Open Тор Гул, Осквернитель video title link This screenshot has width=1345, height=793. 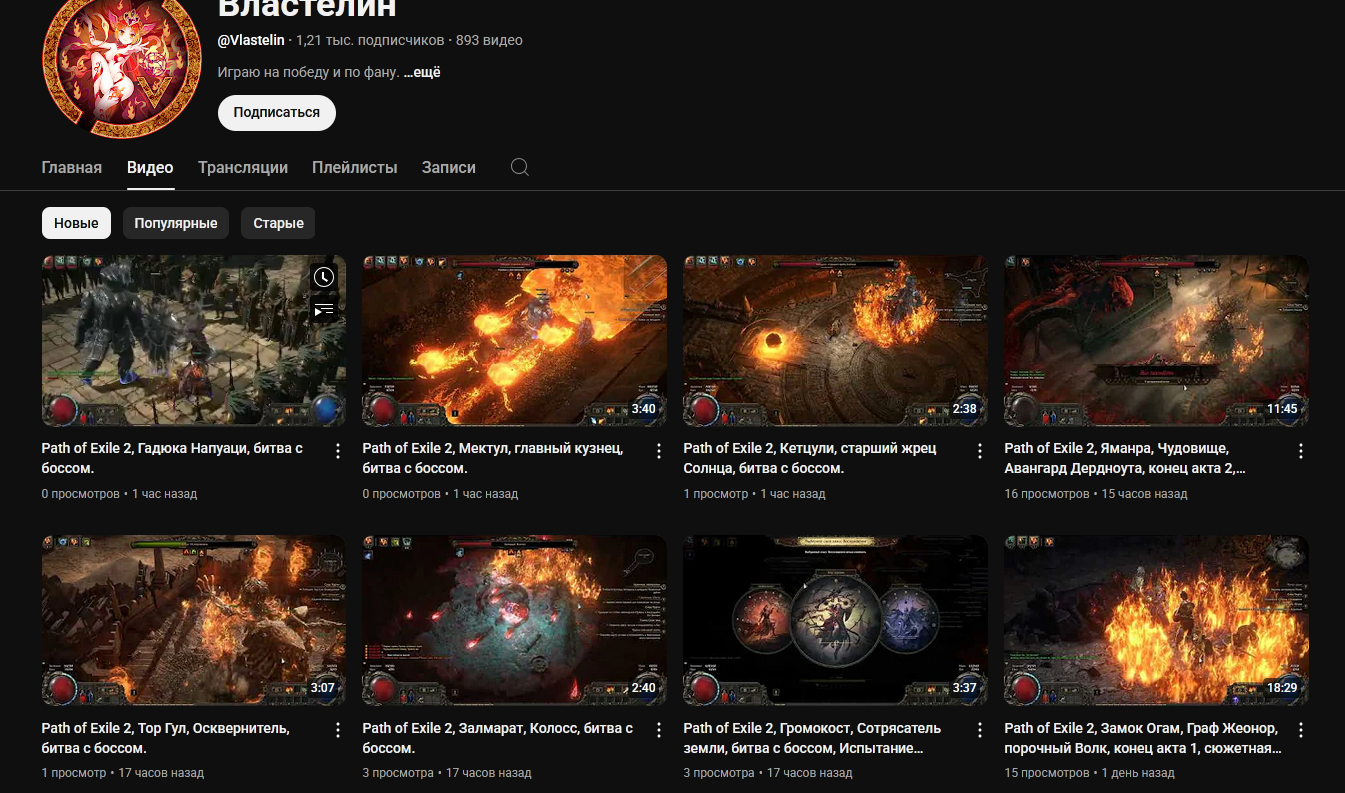165,738
